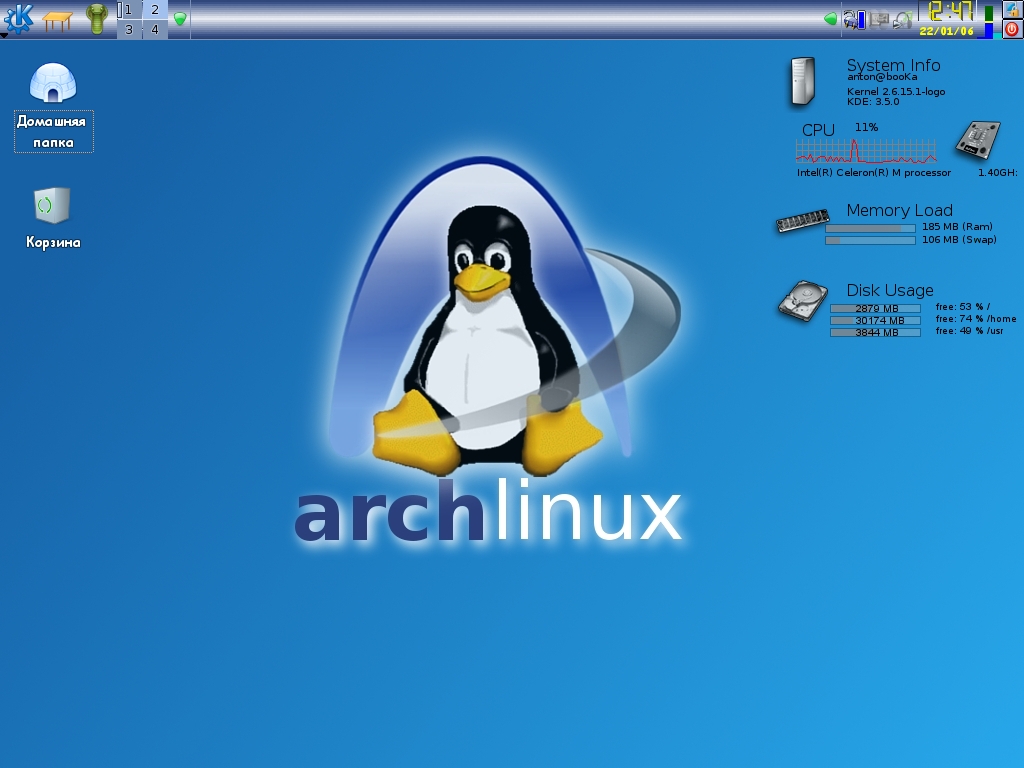Click the 3844 MB disk bar
The image size is (1024, 768).
pos(875,332)
